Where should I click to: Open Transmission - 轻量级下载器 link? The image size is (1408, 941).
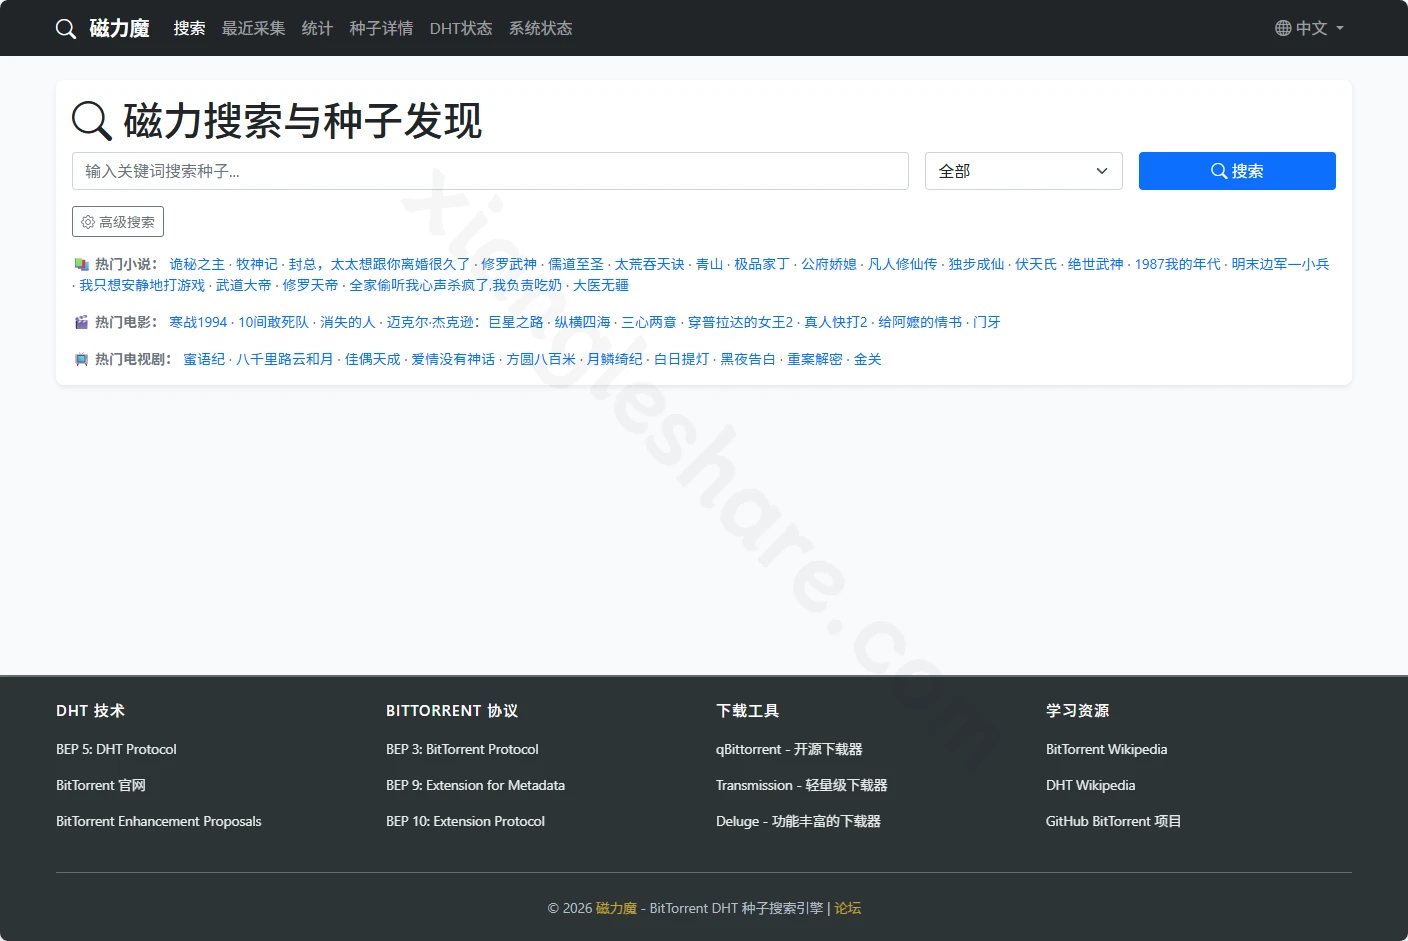(x=802, y=785)
